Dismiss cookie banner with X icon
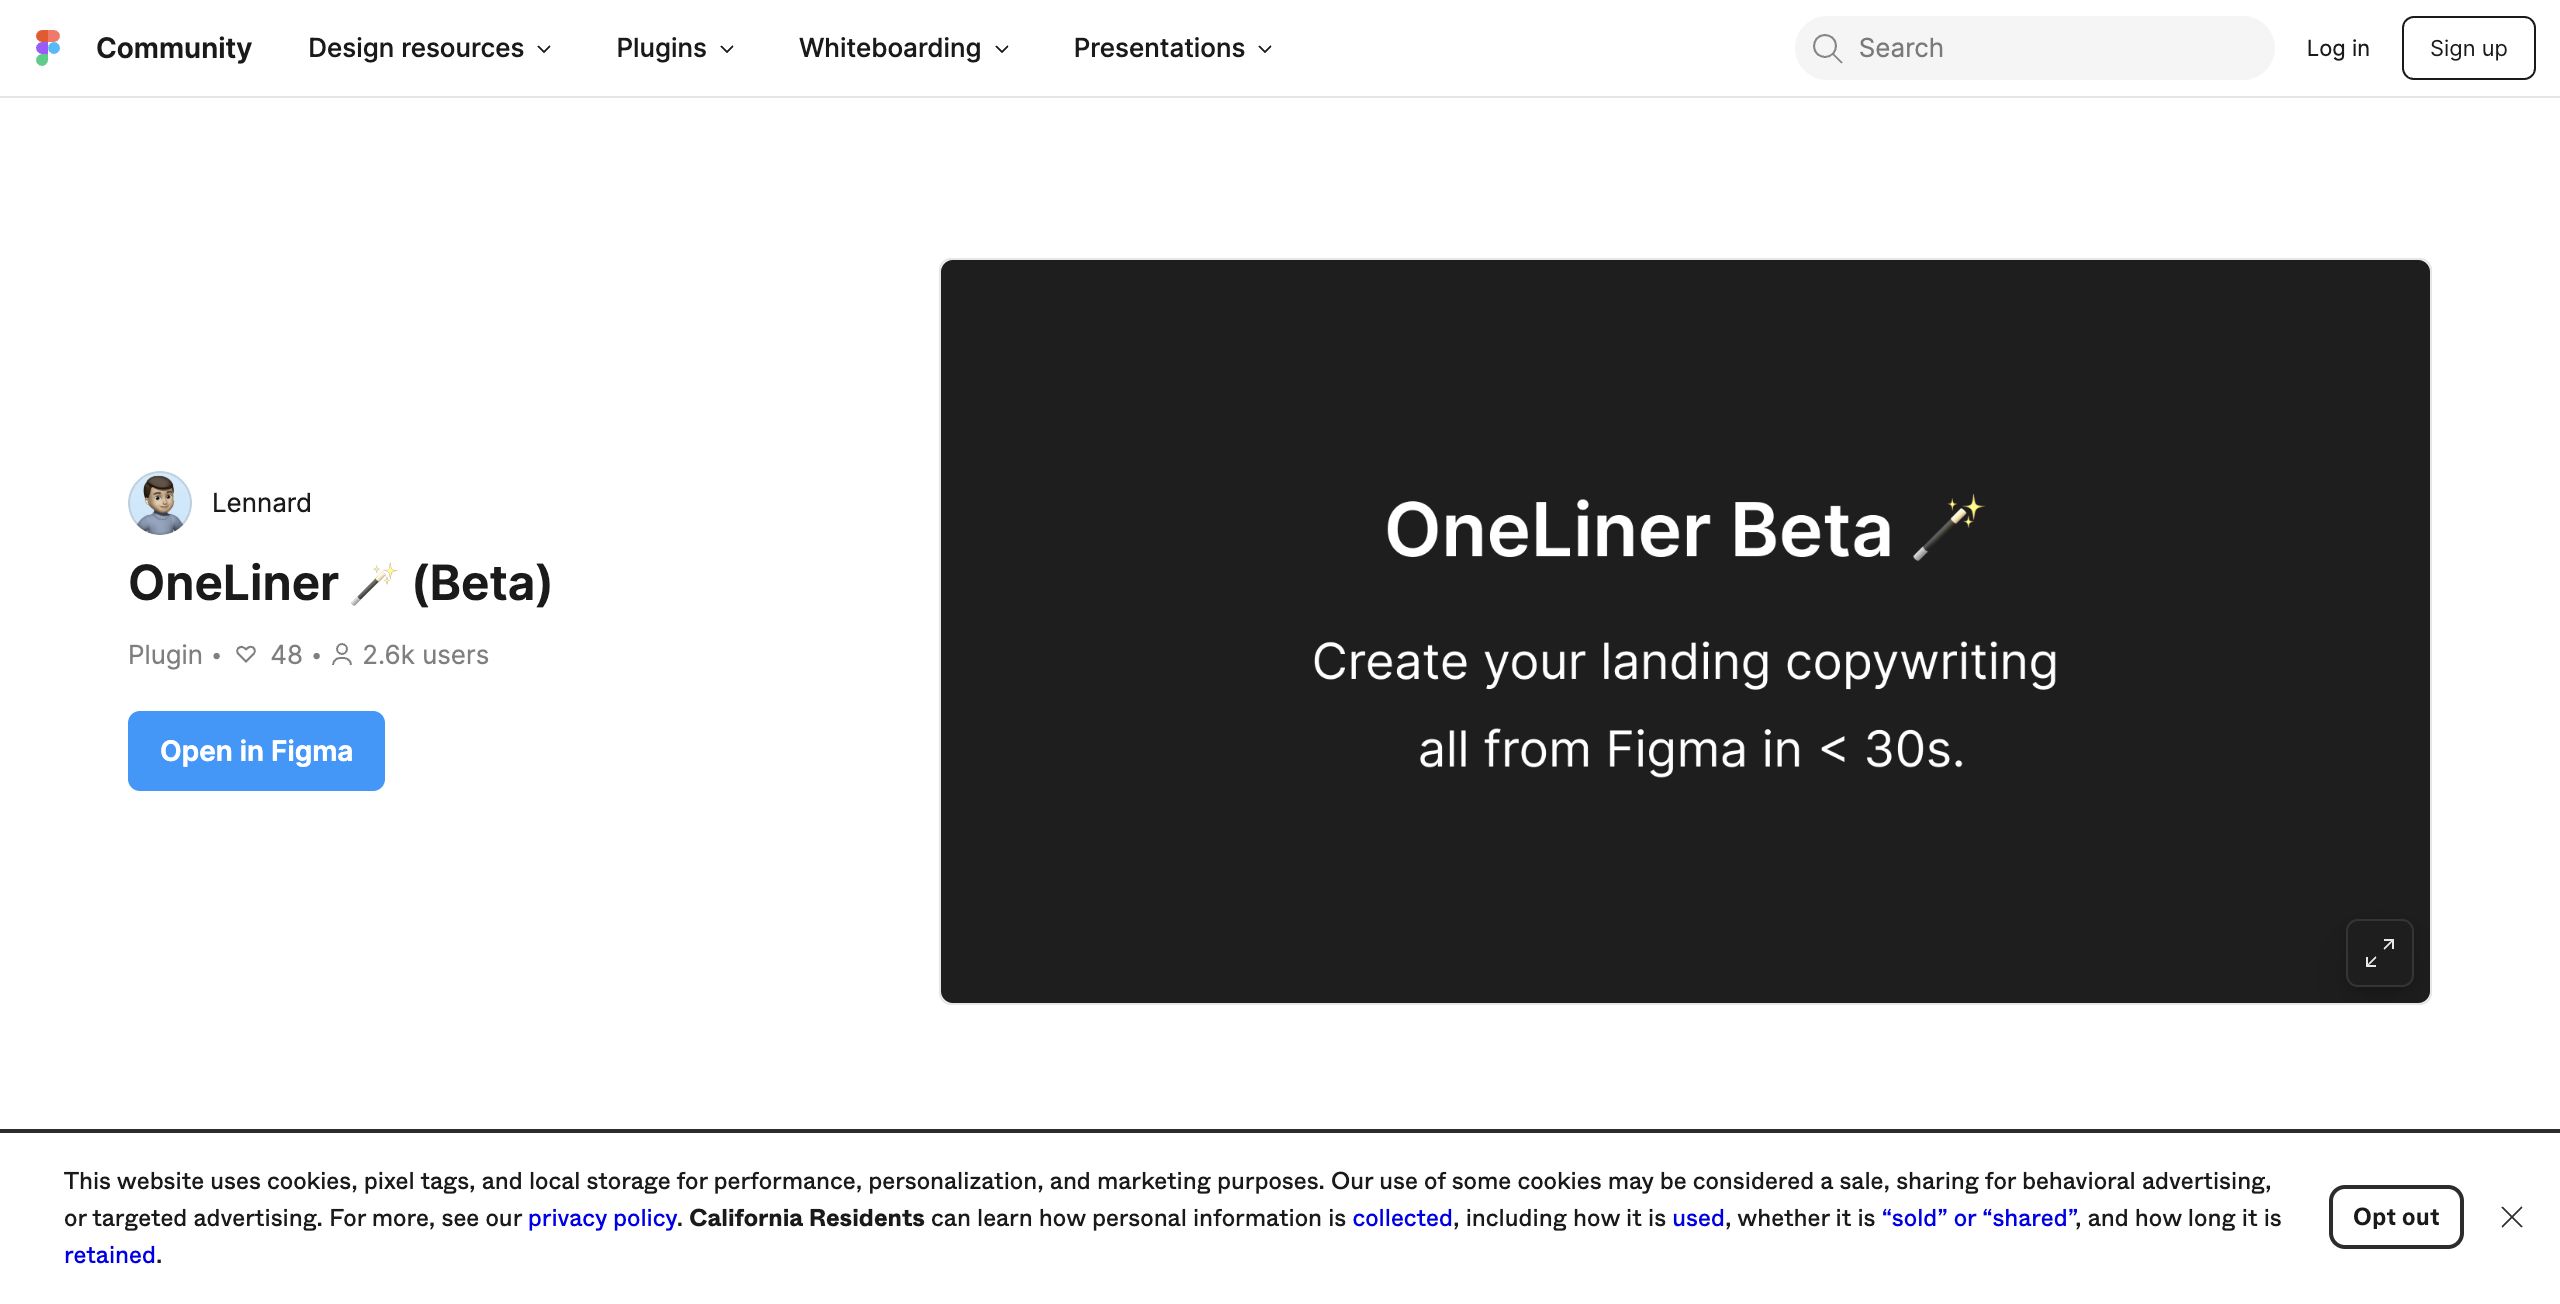Image resolution: width=2560 pixels, height=1304 pixels. [2512, 1217]
